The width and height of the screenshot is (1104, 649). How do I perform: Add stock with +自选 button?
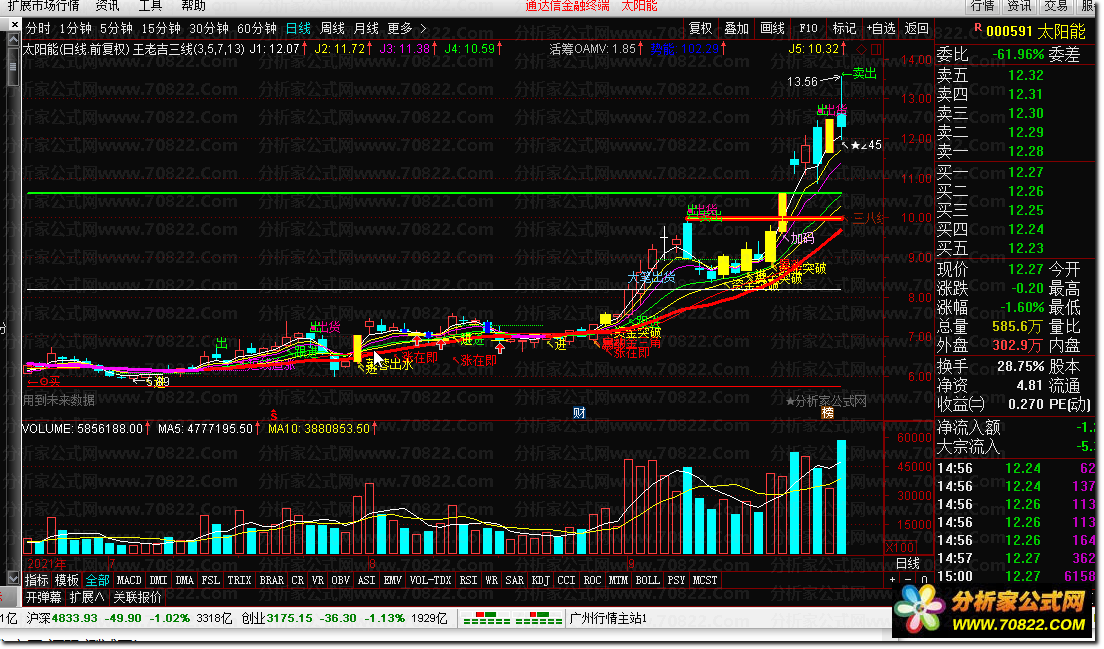point(881,28)
